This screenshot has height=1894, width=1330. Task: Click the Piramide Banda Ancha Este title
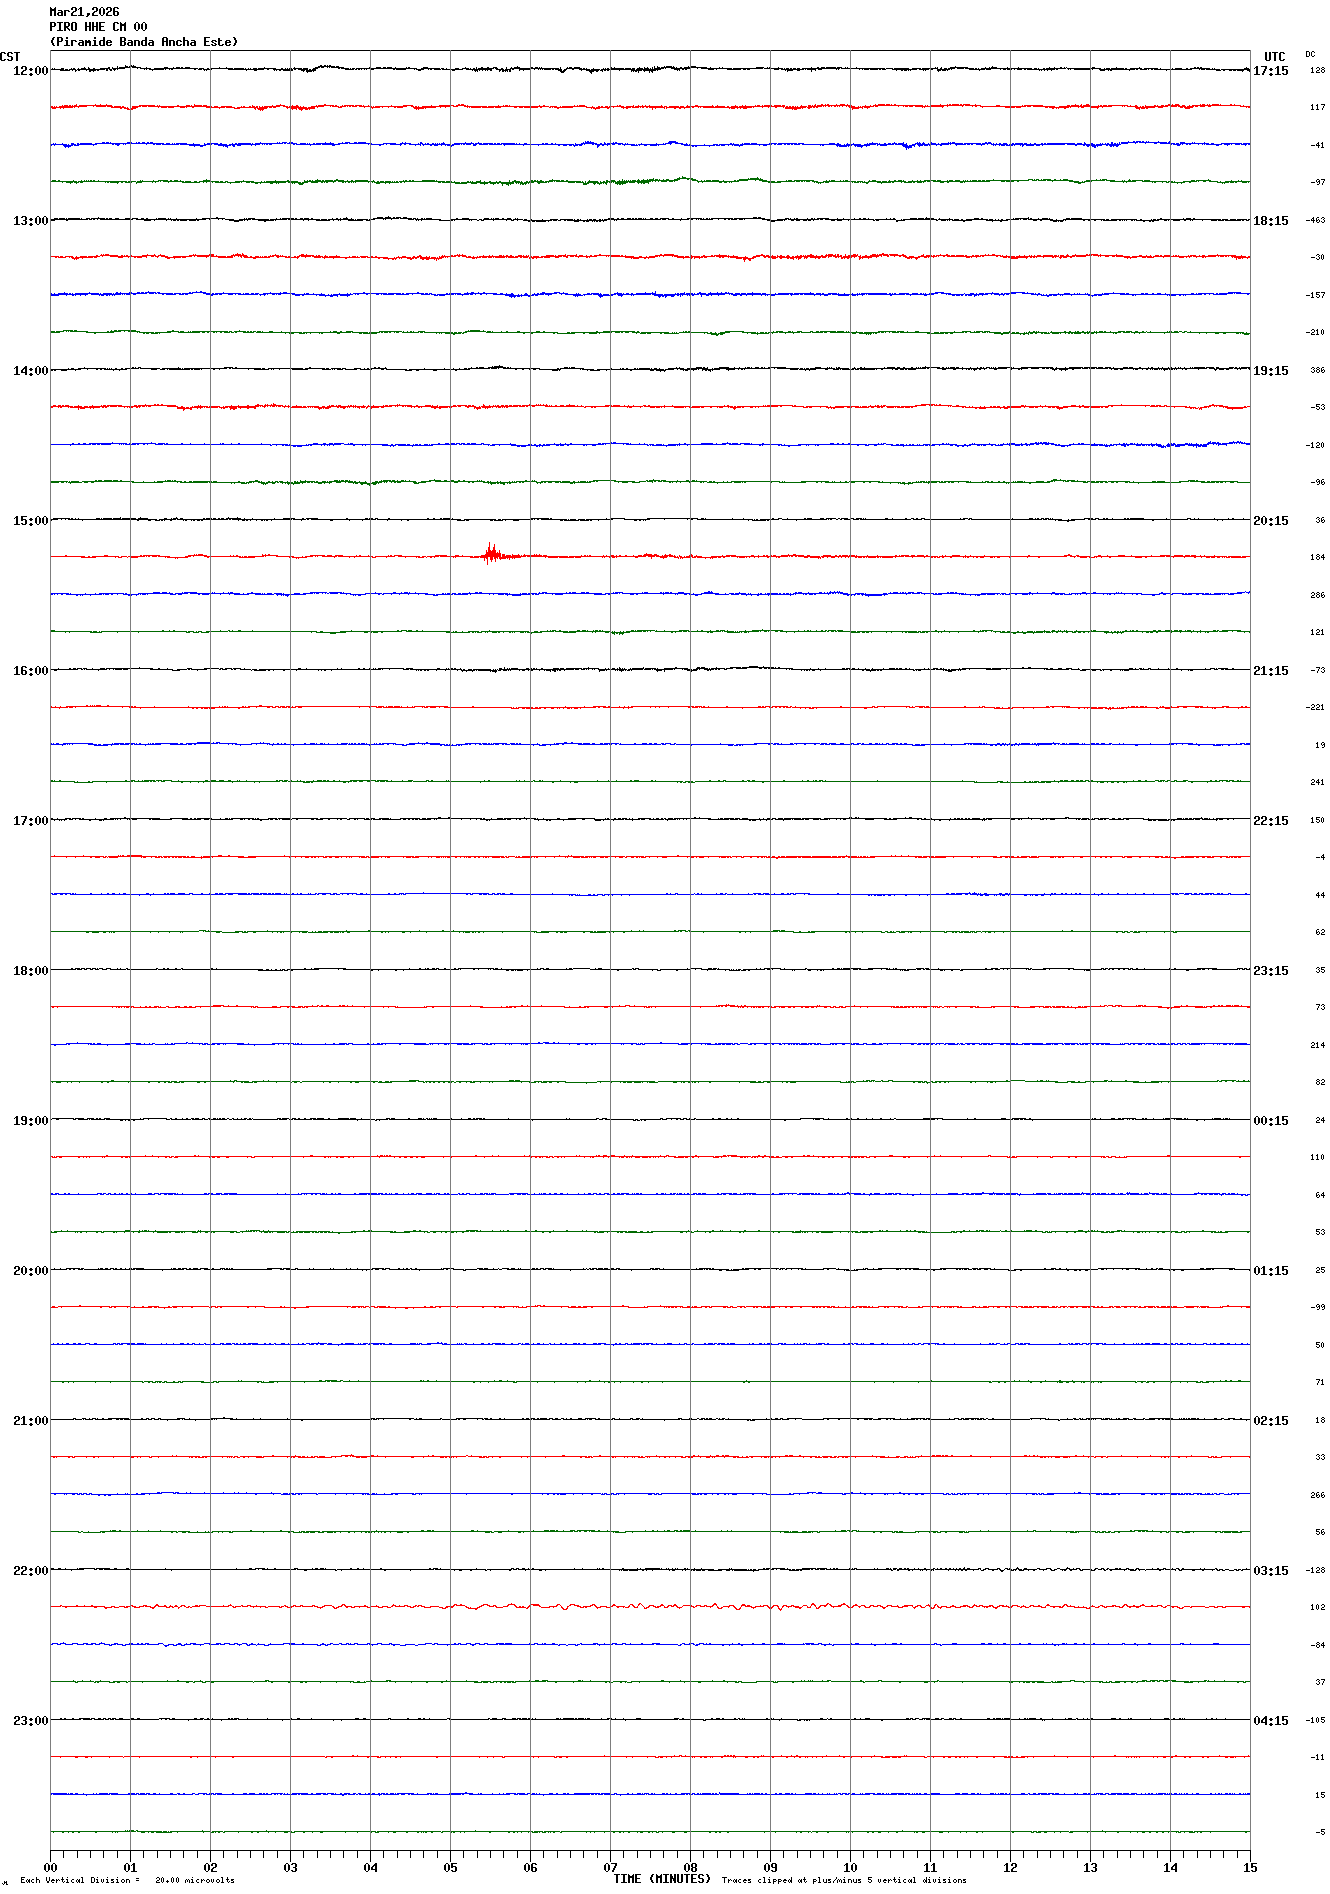click(144, 42)
